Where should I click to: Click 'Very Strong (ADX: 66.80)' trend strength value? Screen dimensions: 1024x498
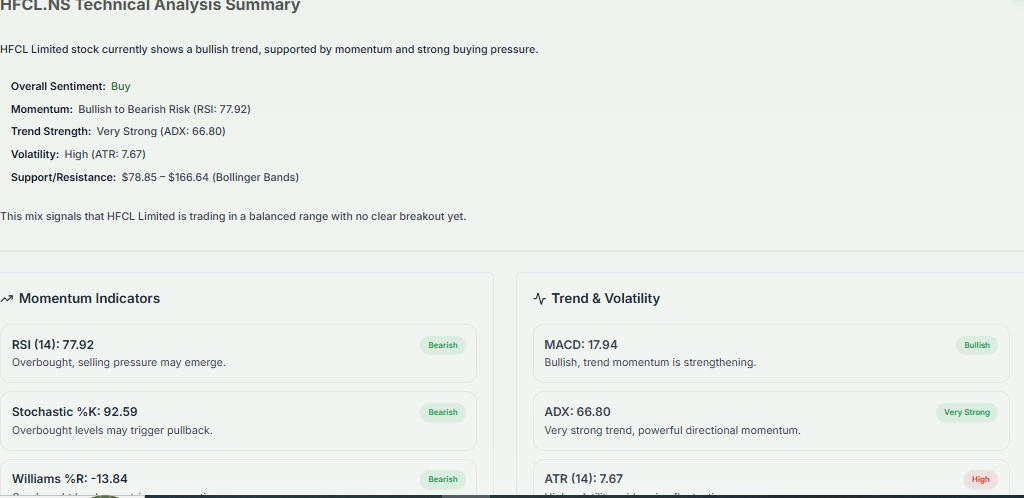(161, 131)
